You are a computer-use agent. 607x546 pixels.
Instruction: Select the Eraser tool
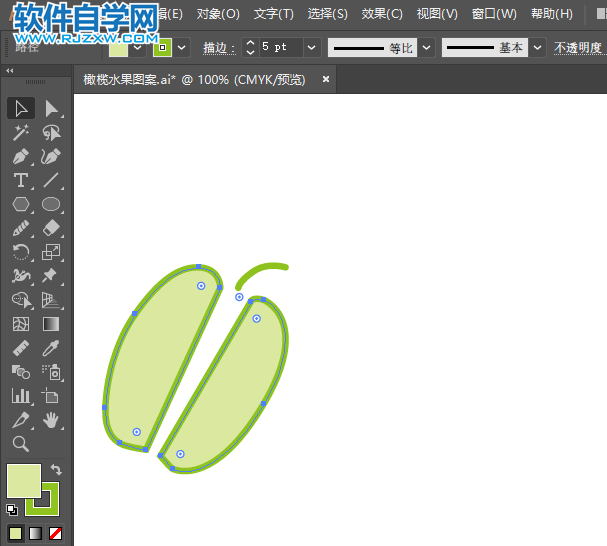52,228
